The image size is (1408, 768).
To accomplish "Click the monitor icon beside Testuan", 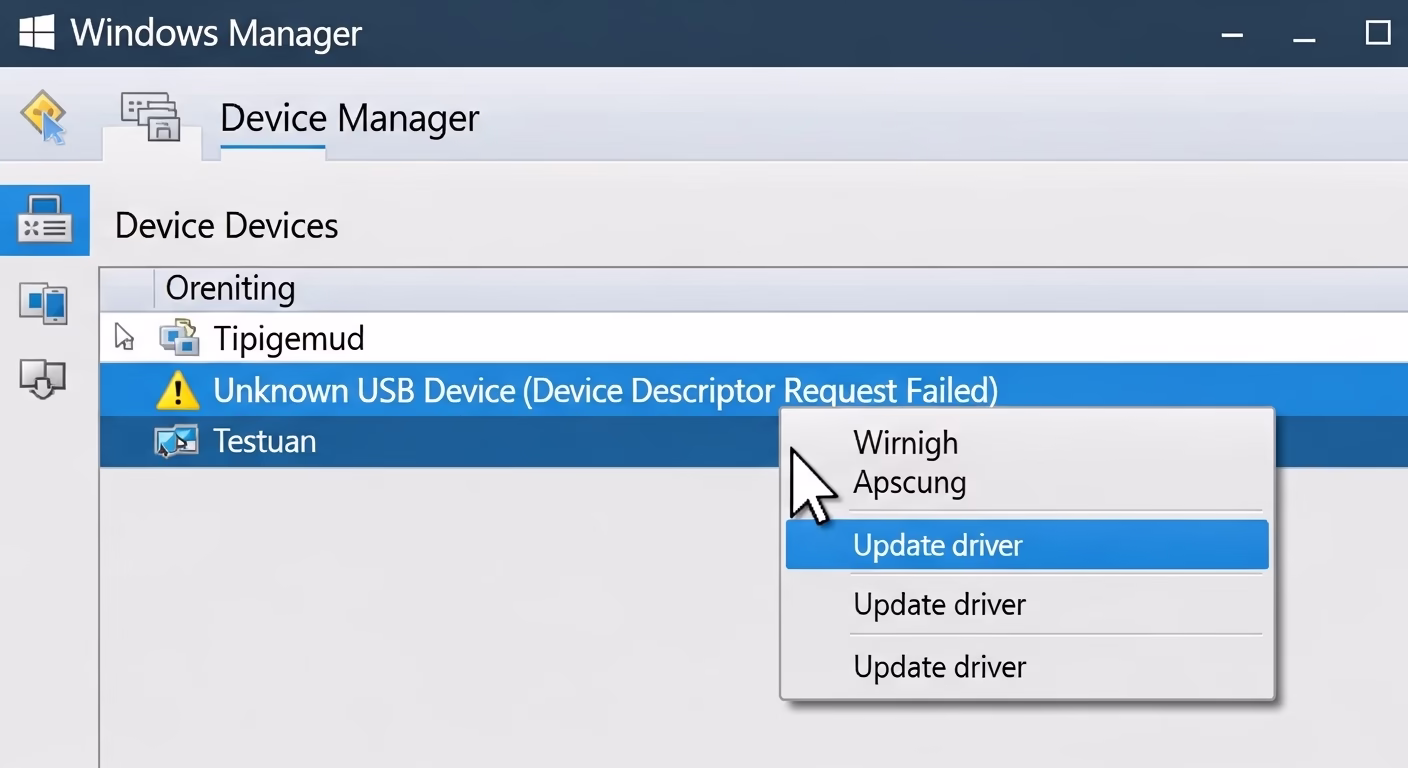I will [177, 441].
